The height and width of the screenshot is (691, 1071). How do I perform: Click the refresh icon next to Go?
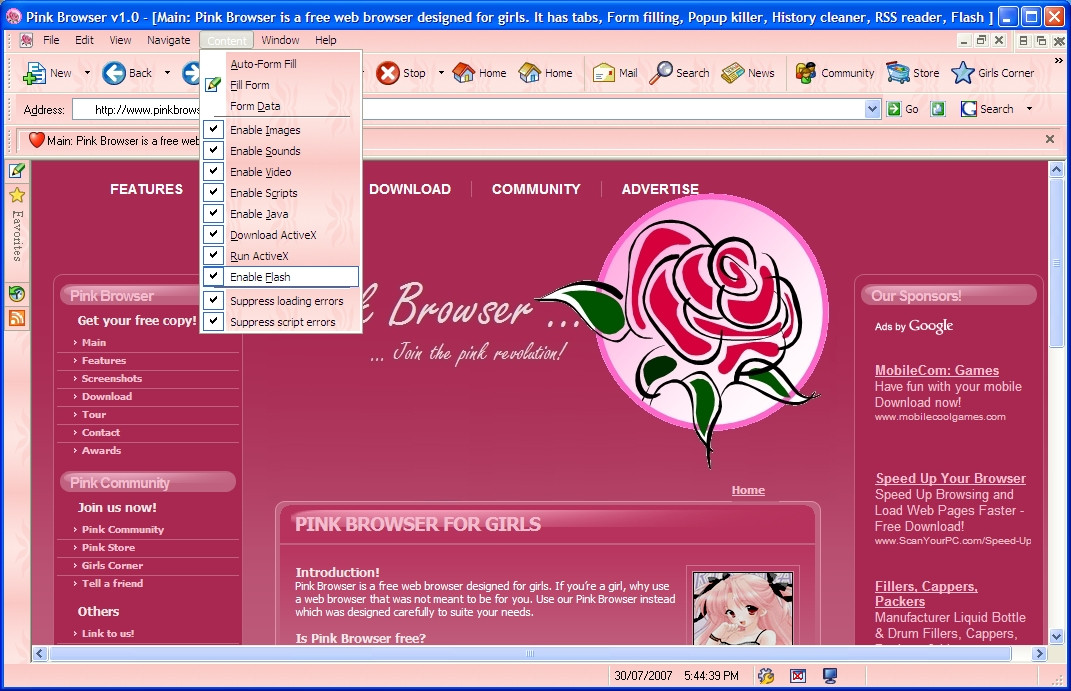[x=938, y=109]
